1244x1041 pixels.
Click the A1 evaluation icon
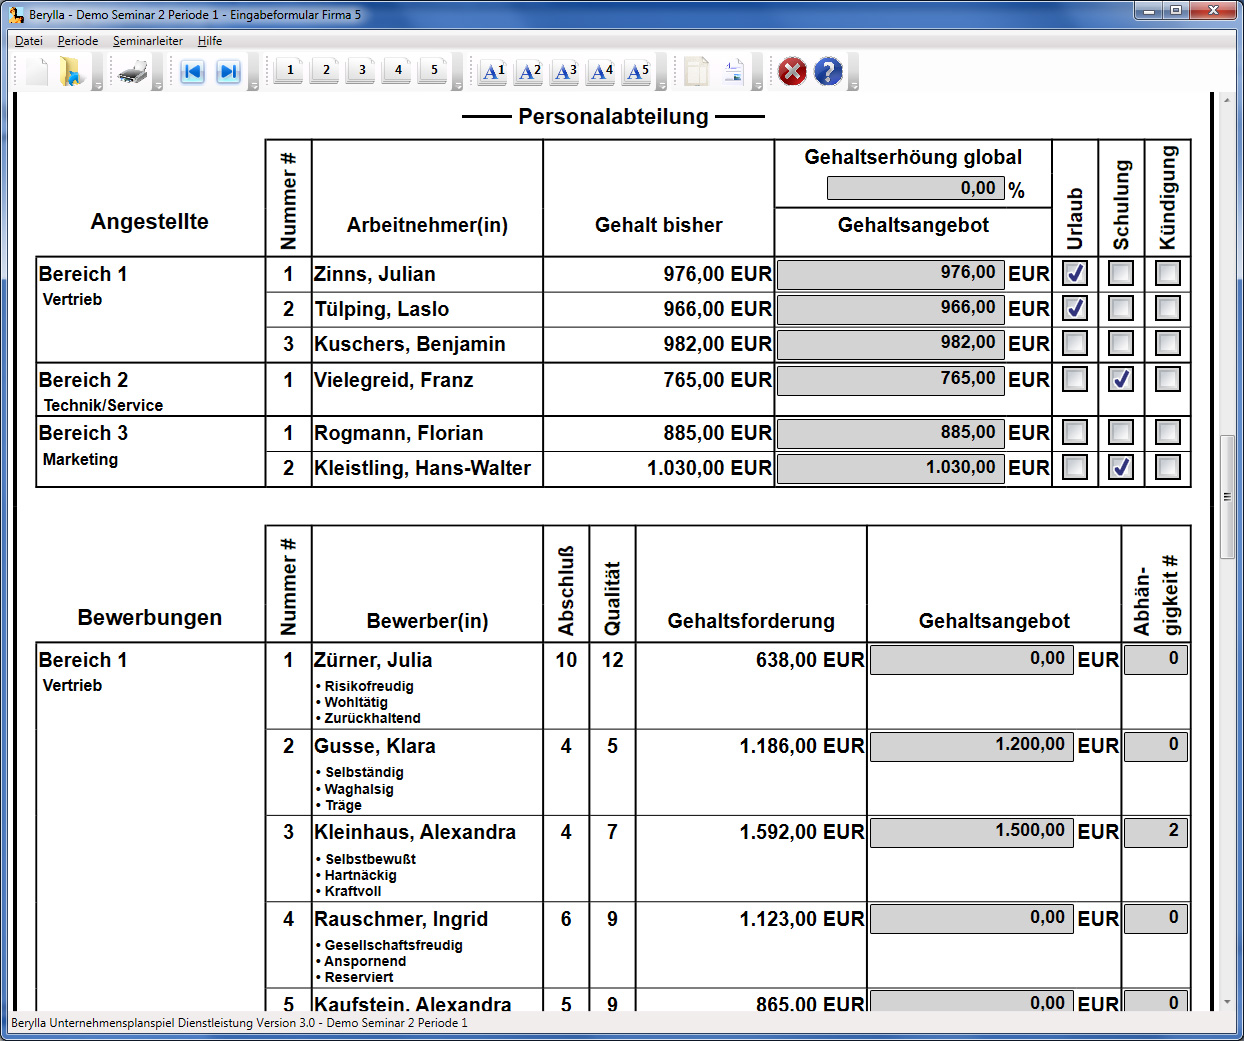pos(493,72)
